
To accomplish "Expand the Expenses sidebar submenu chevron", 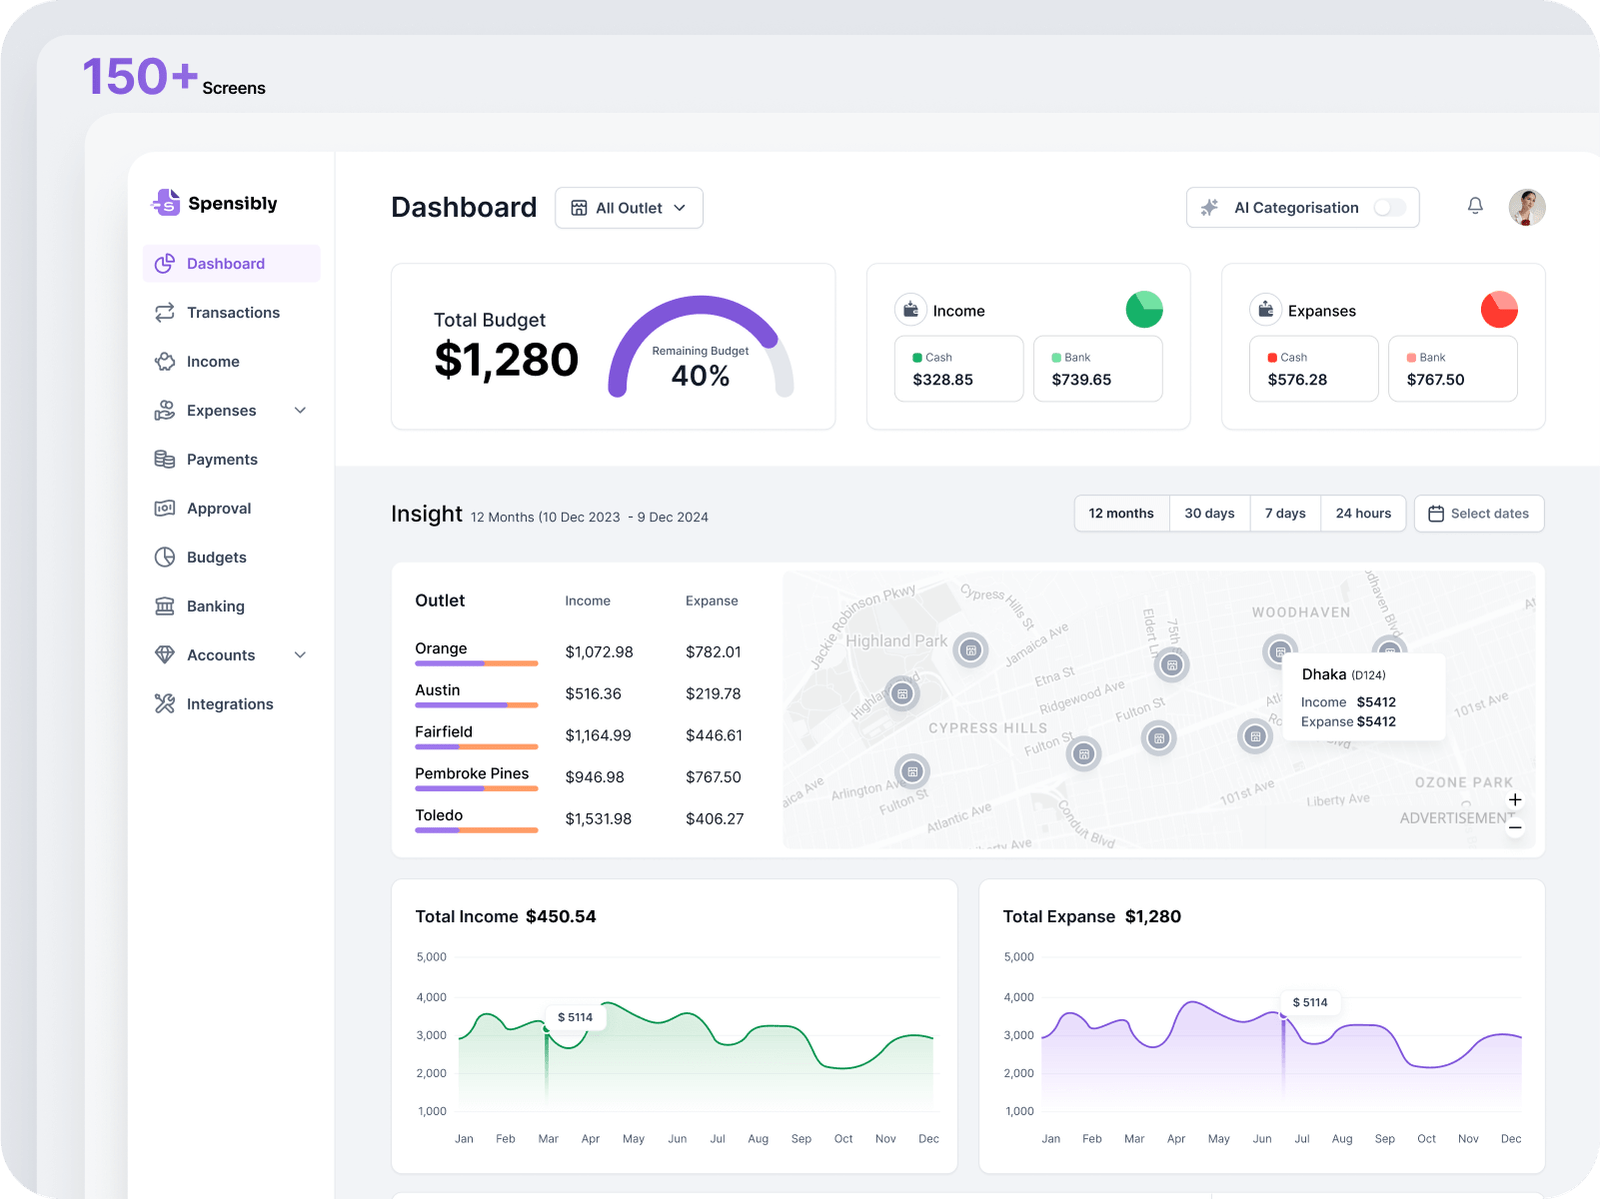I will point(300,410).
